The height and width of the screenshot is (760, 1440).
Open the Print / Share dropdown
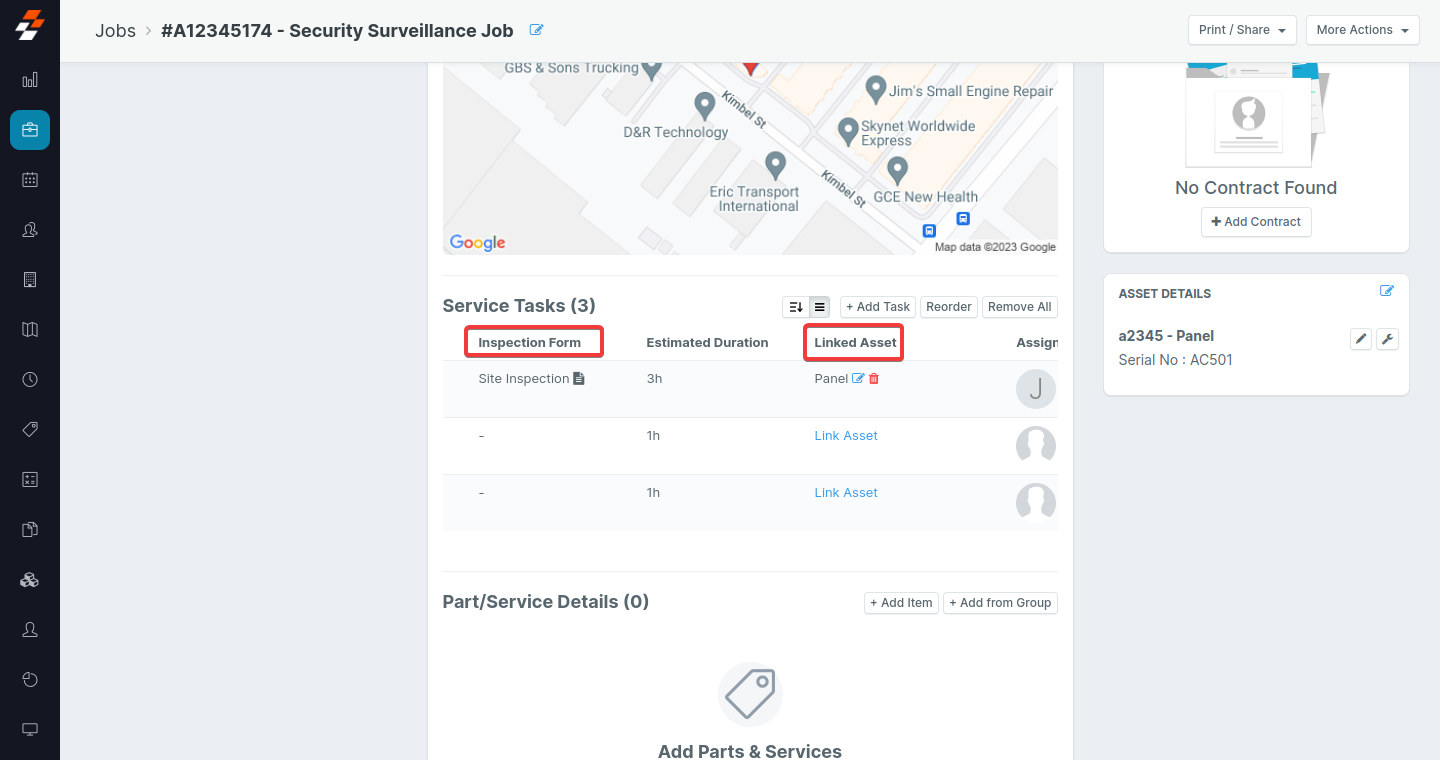coord(1242,30)
